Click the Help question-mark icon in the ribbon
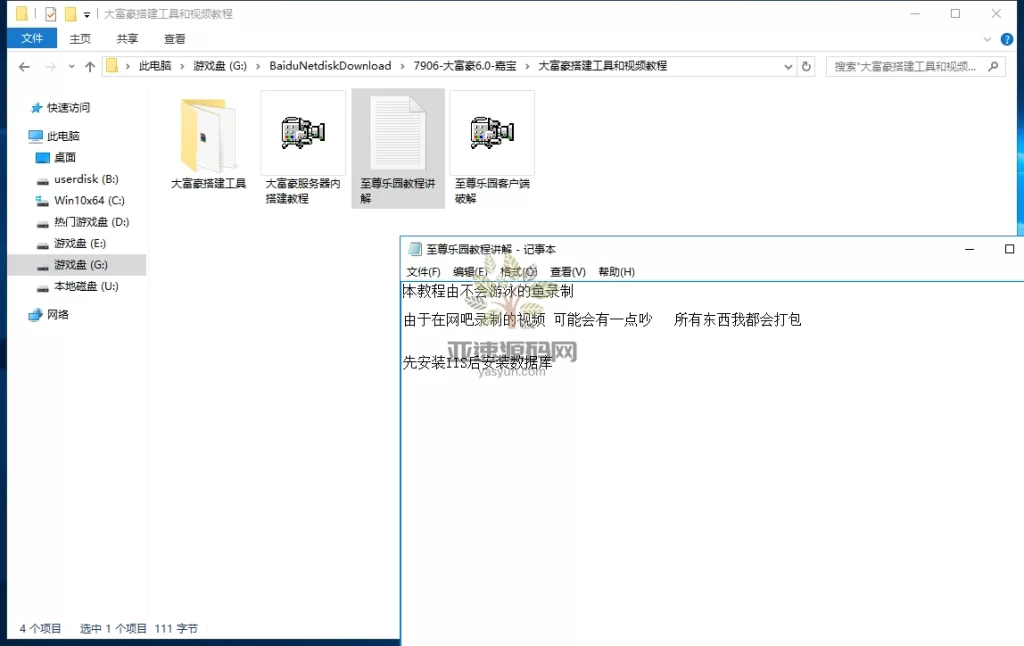This screenshot has width=1024, height=646. (x=1005, y=38)
